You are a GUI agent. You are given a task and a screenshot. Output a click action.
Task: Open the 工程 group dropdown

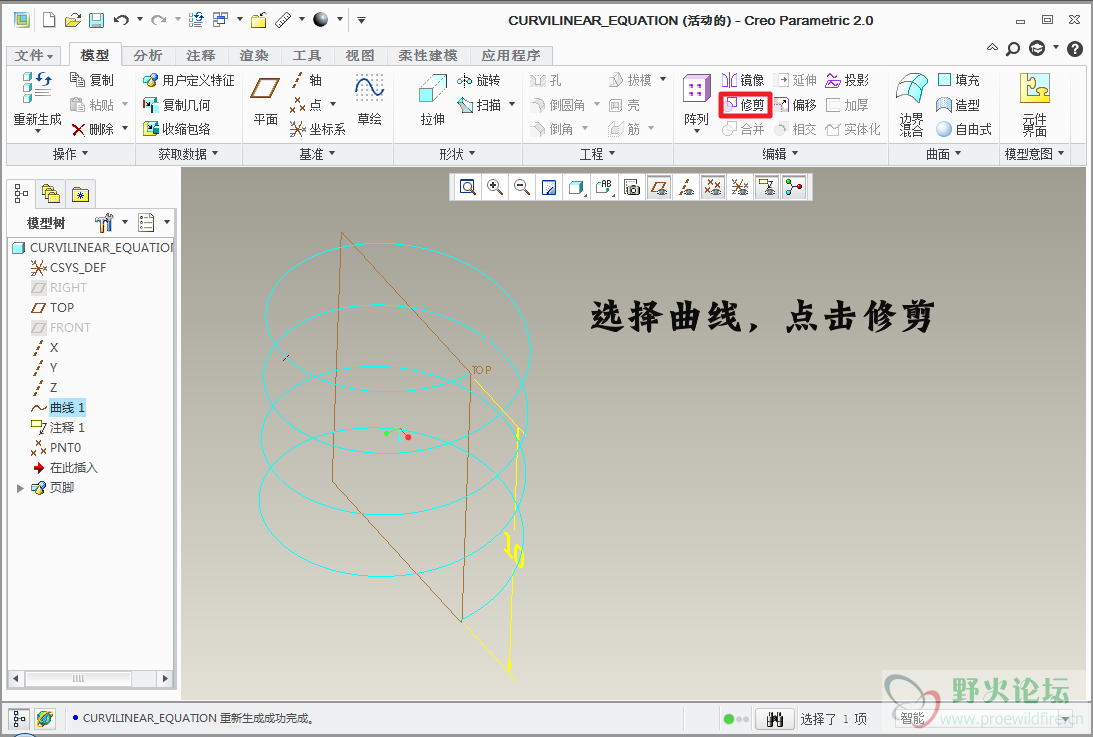597,154
